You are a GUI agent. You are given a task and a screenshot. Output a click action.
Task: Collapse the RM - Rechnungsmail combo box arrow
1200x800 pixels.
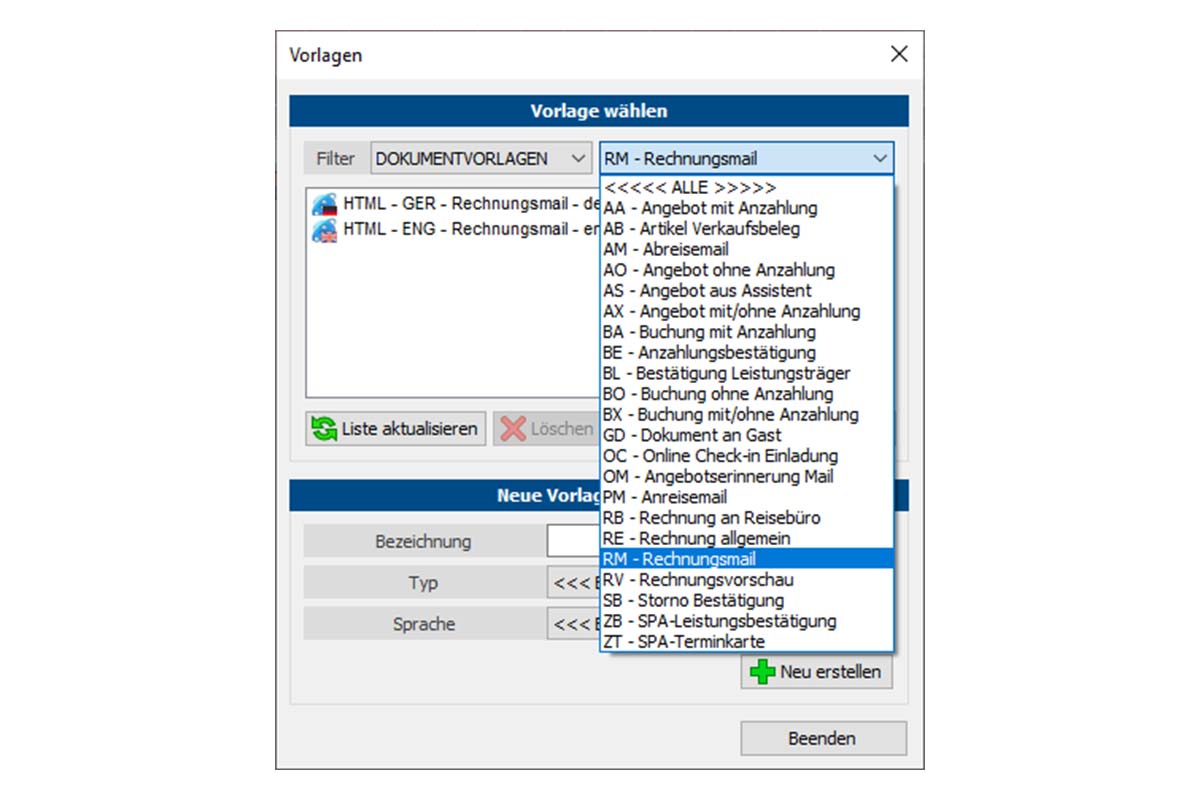coord(879,158)
